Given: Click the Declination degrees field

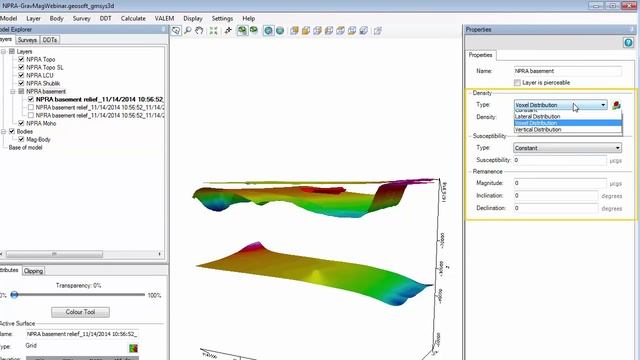Looking at the screenshot, I should pyautogui.click(x=556, y=208).
